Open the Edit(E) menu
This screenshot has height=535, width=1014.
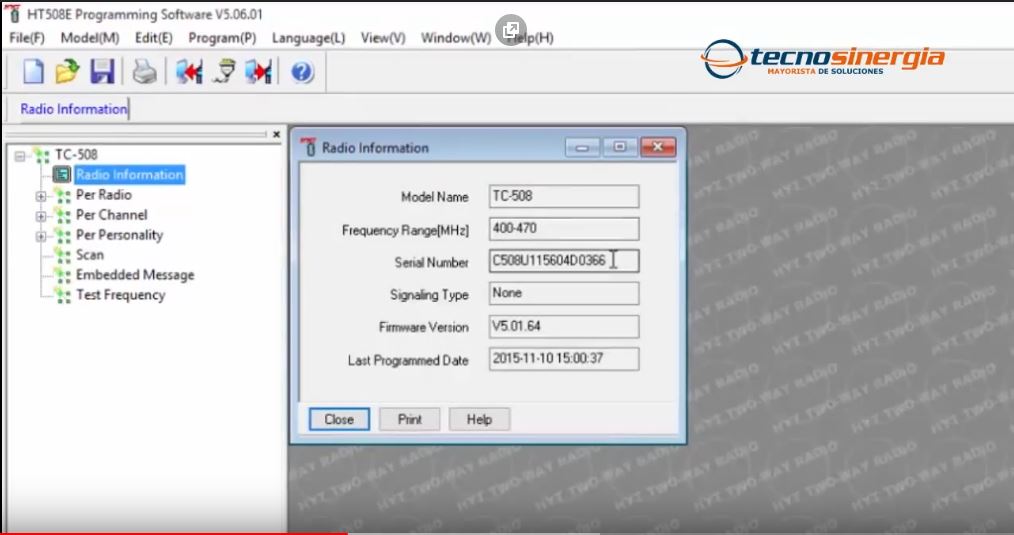click(x=154, y=38)
